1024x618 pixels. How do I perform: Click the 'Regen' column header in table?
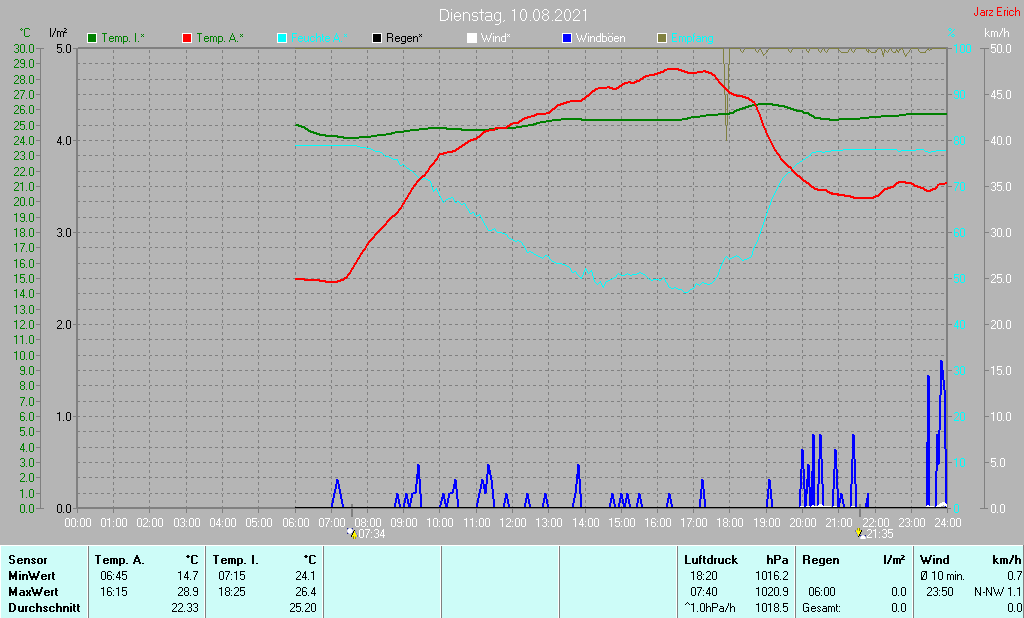click(821, 560)
